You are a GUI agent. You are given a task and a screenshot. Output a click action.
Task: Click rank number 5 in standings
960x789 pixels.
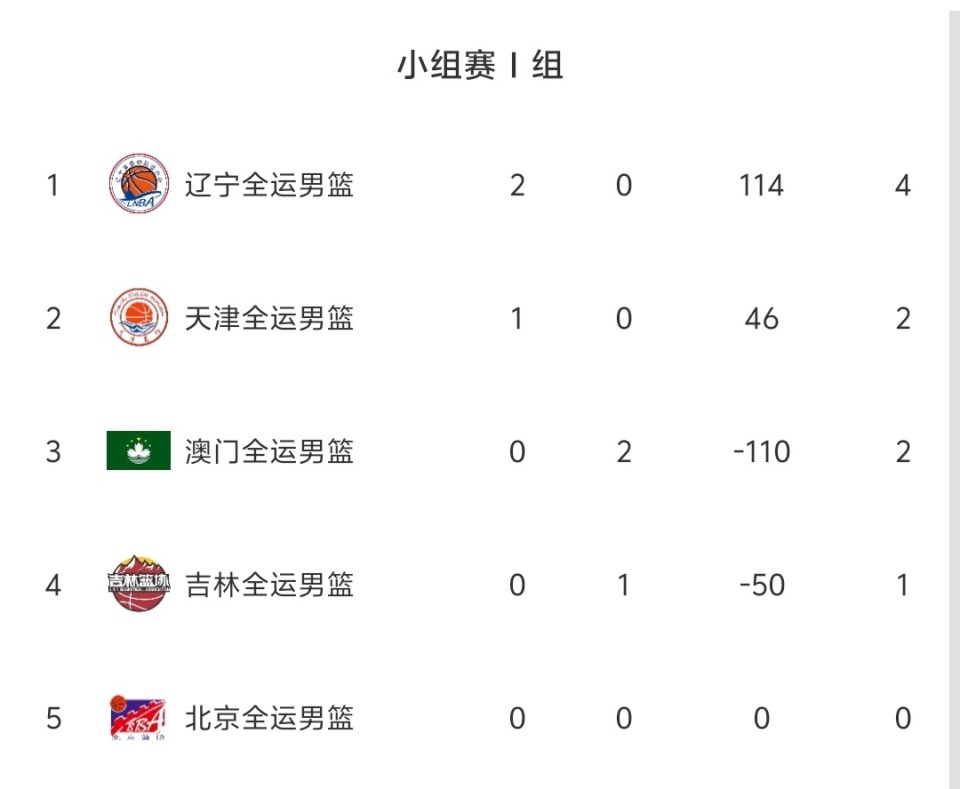click(x=53, y=718)
